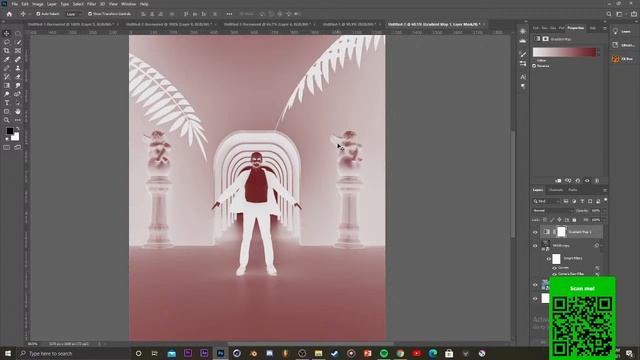Toggle Smart Filters visibility eye
The width and height of the screenshot is (640, 360).
pyautogui.click(x=549, y=258)
